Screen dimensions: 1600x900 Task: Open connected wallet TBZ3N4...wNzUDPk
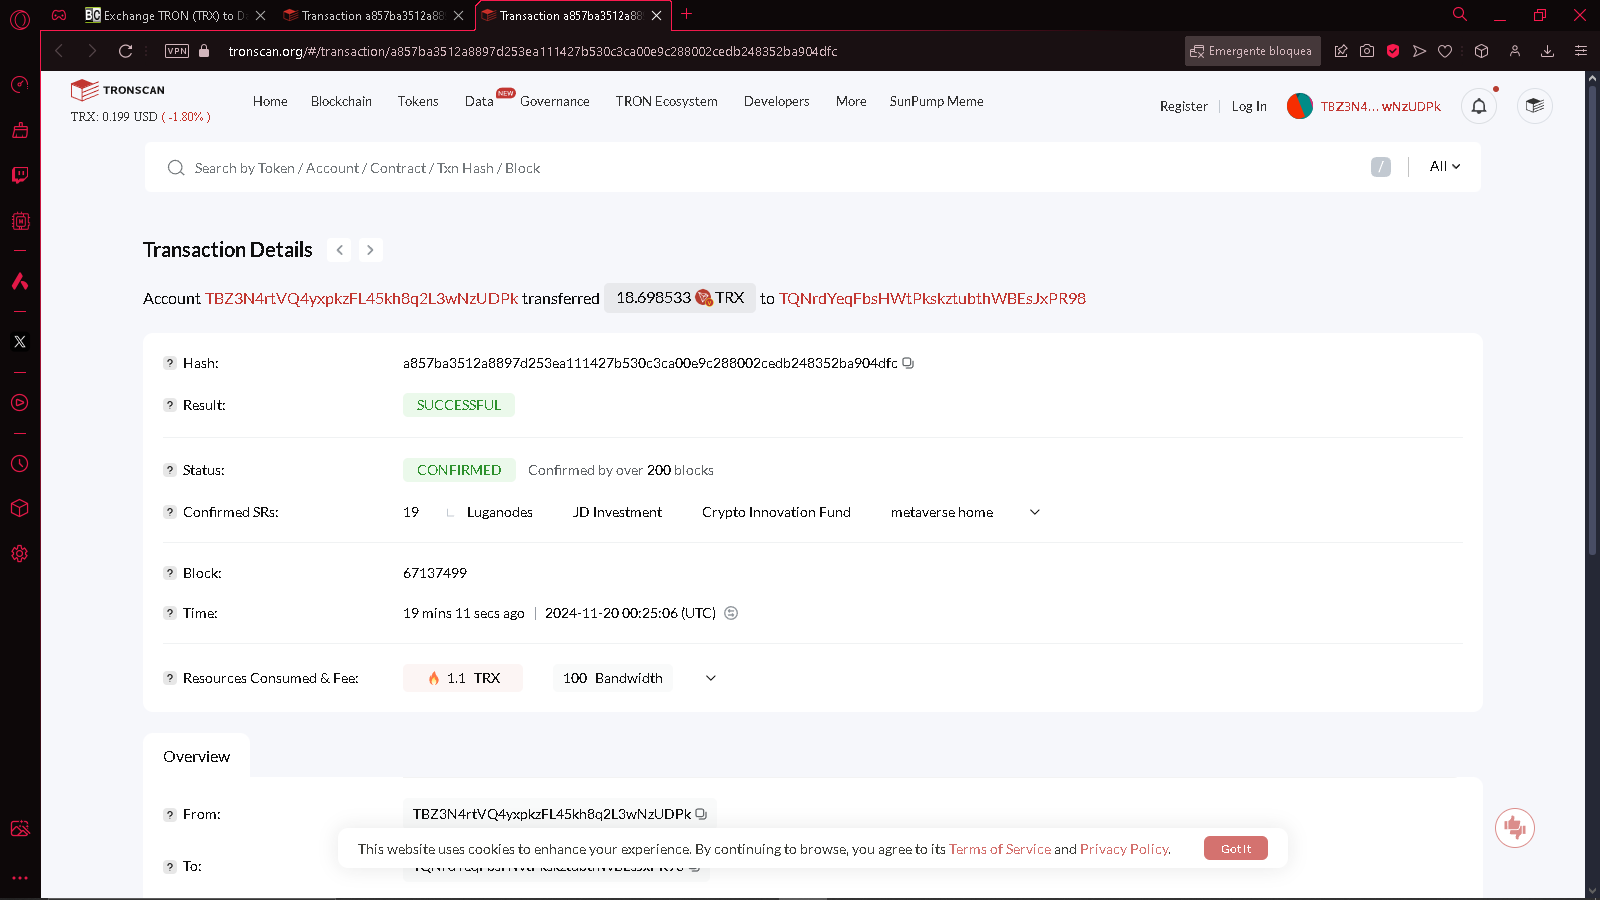pos(1364,106)
